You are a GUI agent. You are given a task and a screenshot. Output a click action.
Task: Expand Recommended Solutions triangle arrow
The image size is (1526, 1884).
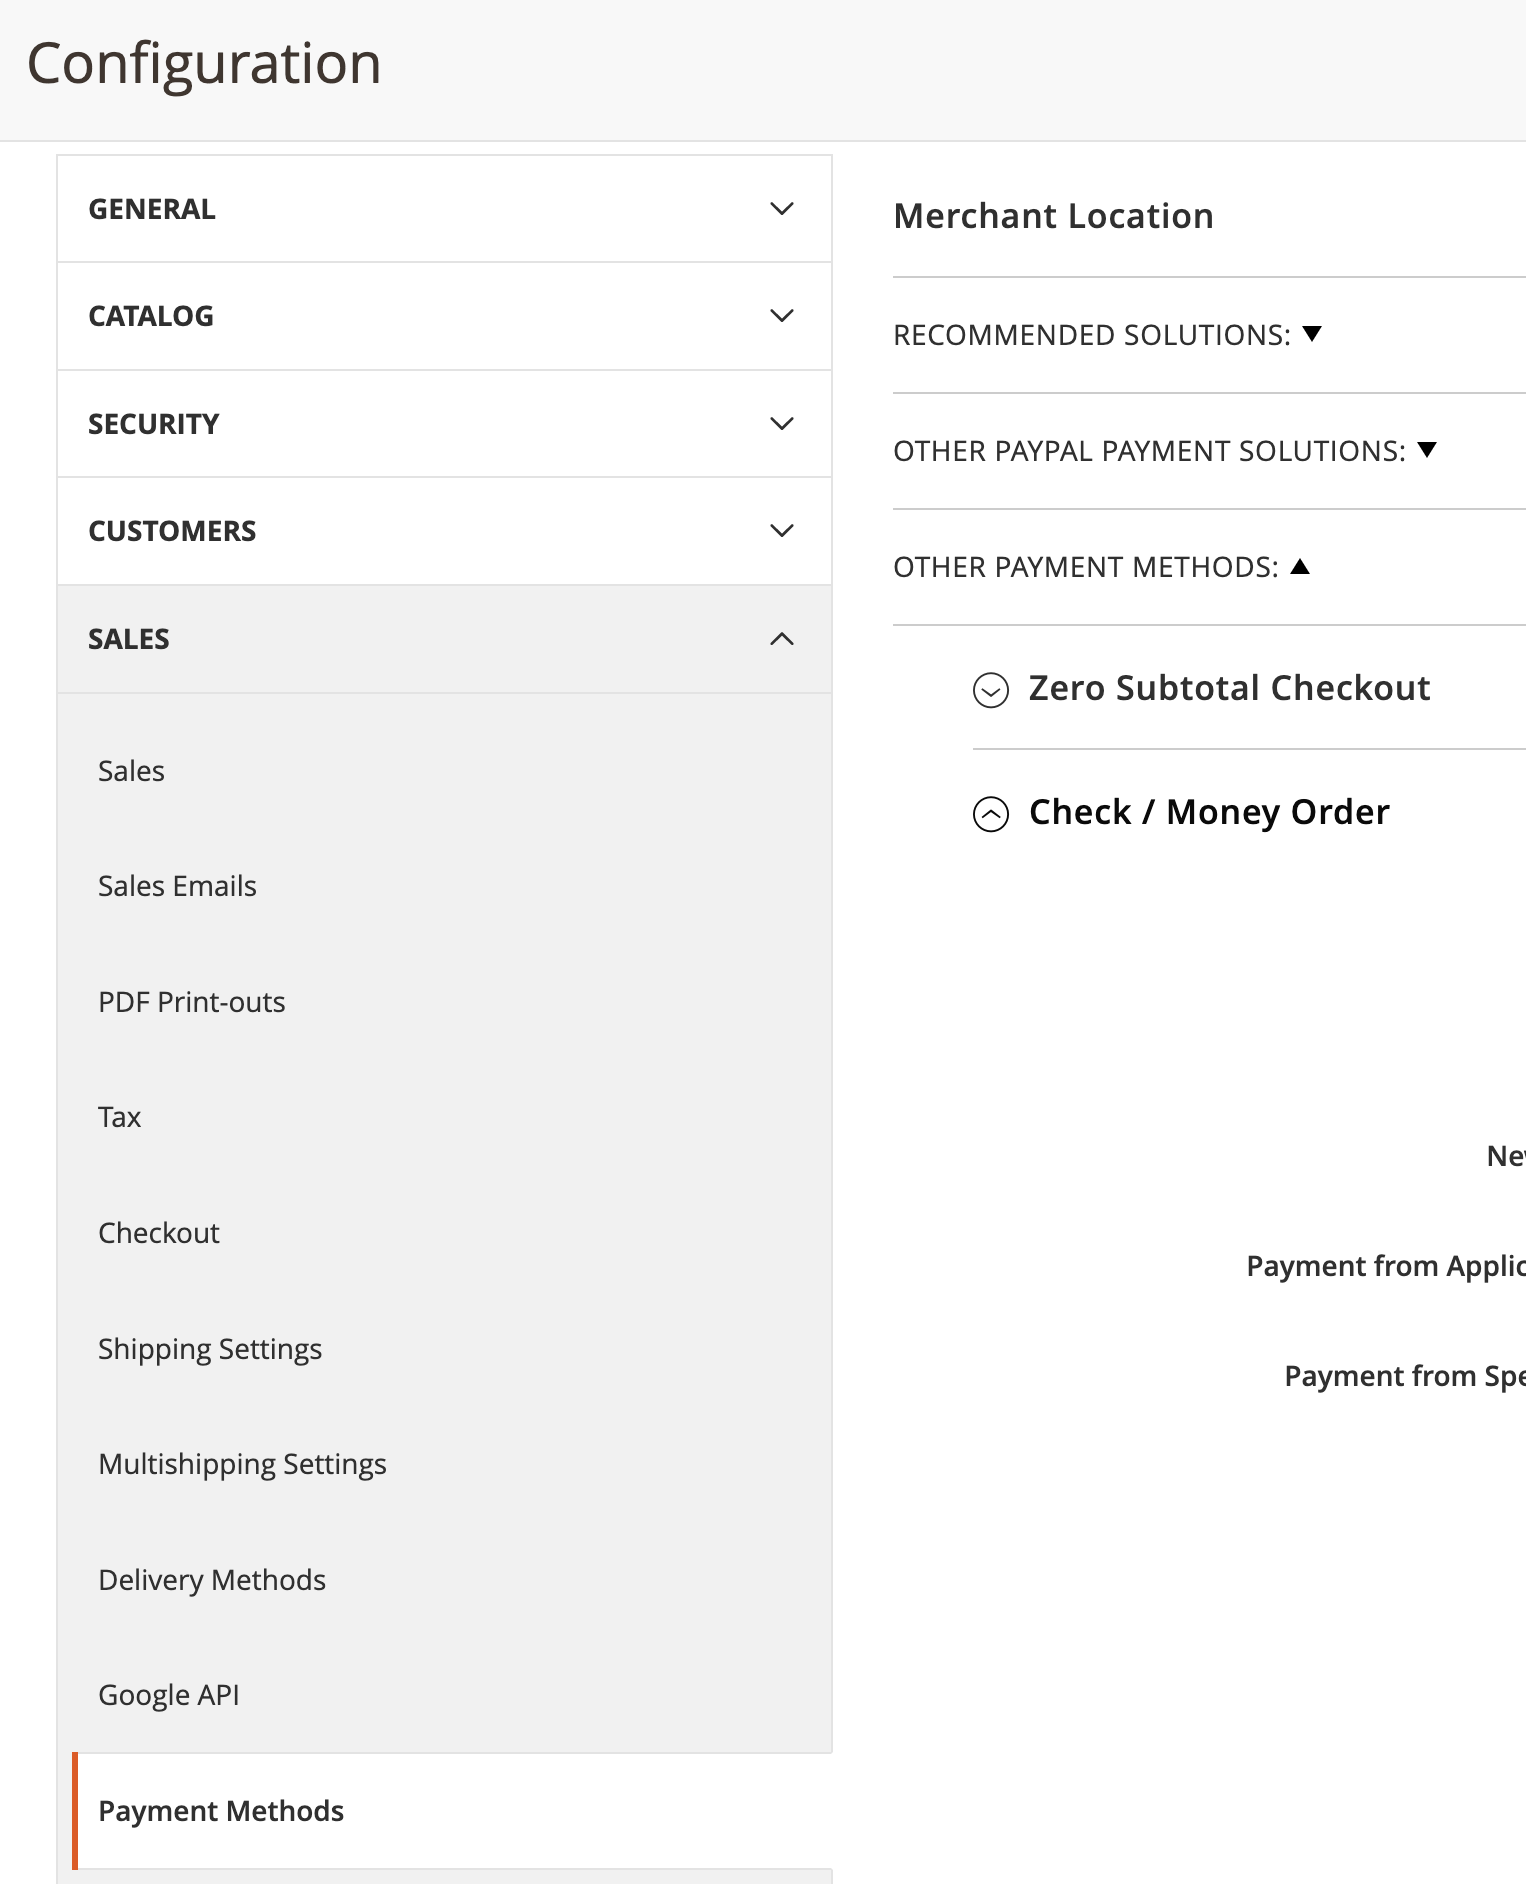(1312, 334)
